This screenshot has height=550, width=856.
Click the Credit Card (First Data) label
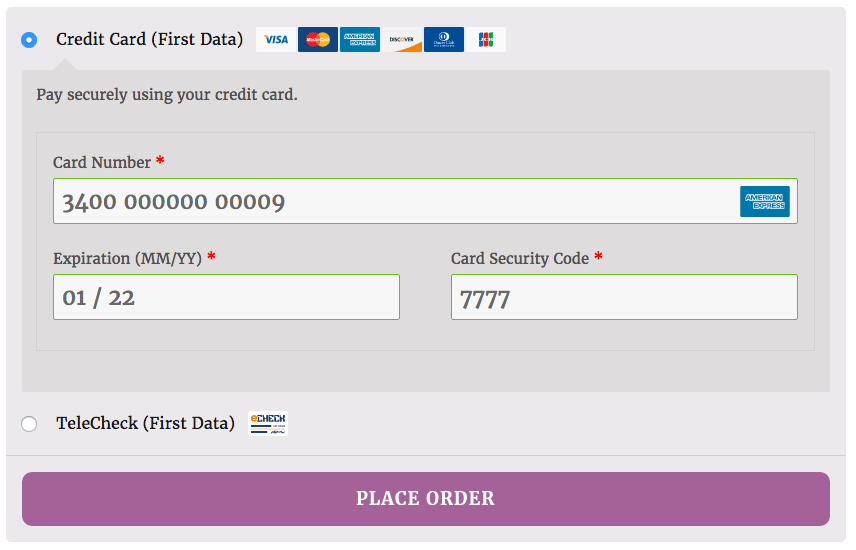point(149,40)
